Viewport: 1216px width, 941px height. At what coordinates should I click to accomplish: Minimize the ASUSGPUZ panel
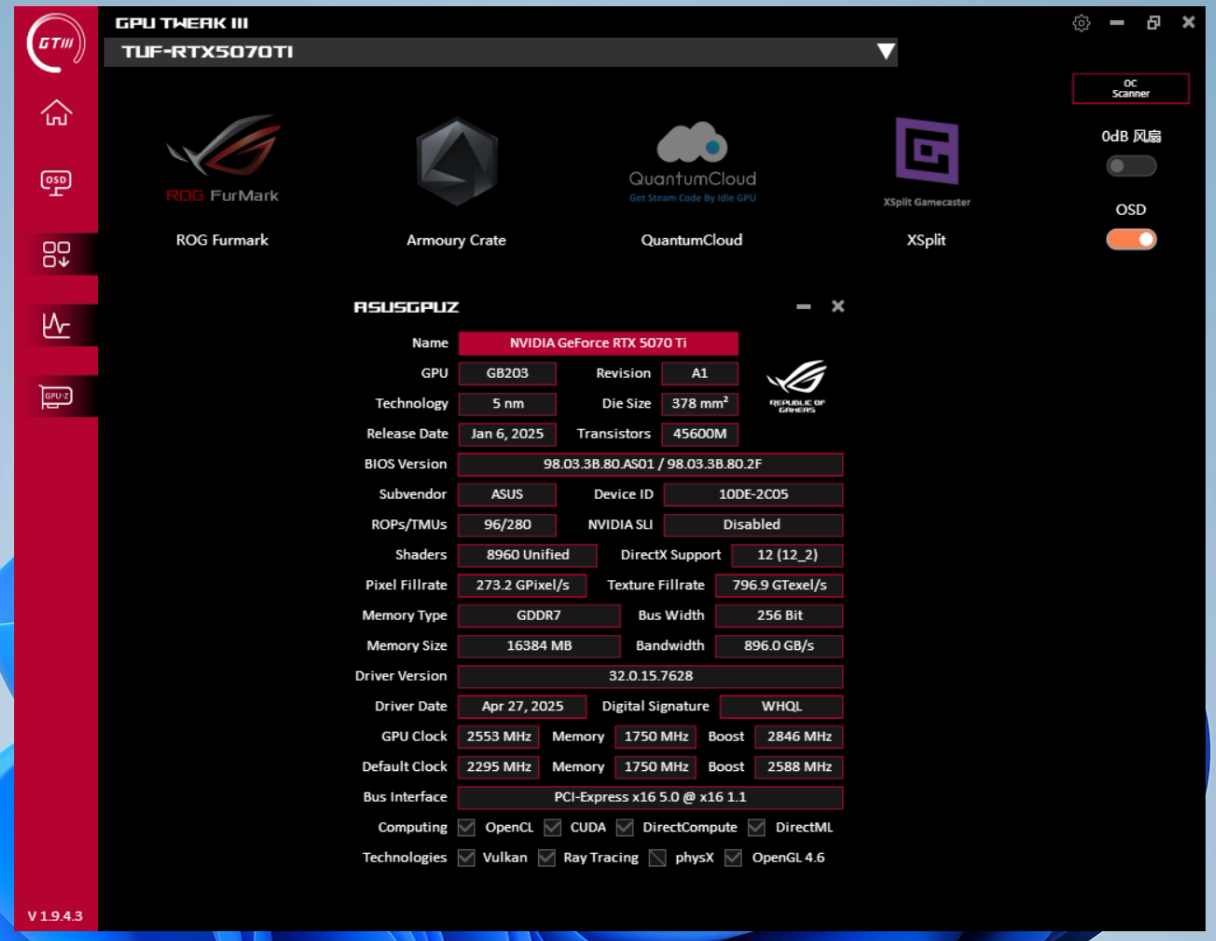click(803, 306)
